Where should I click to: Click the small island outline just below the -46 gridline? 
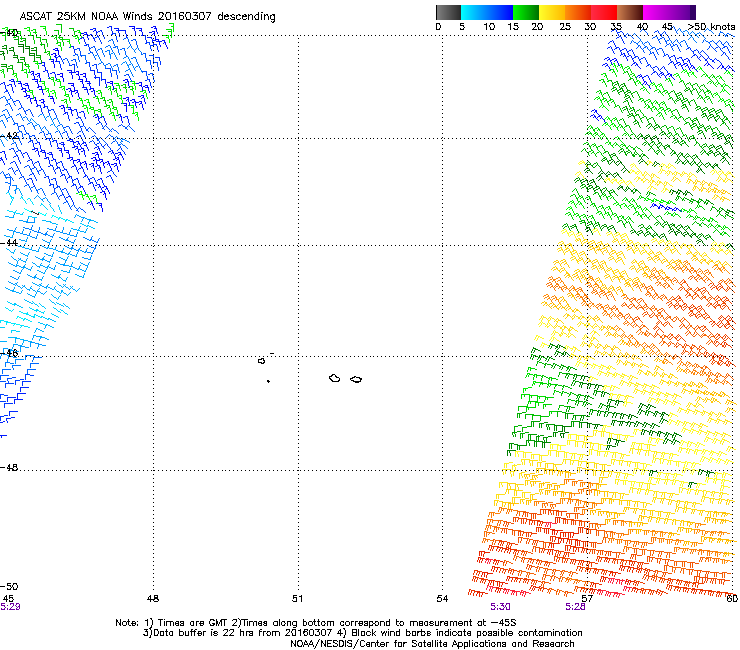click(x=261, y=361)
